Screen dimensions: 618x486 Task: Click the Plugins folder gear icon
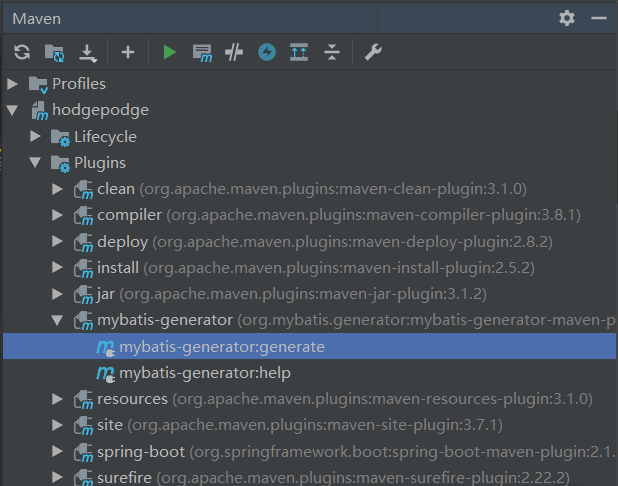pos(60,164)
